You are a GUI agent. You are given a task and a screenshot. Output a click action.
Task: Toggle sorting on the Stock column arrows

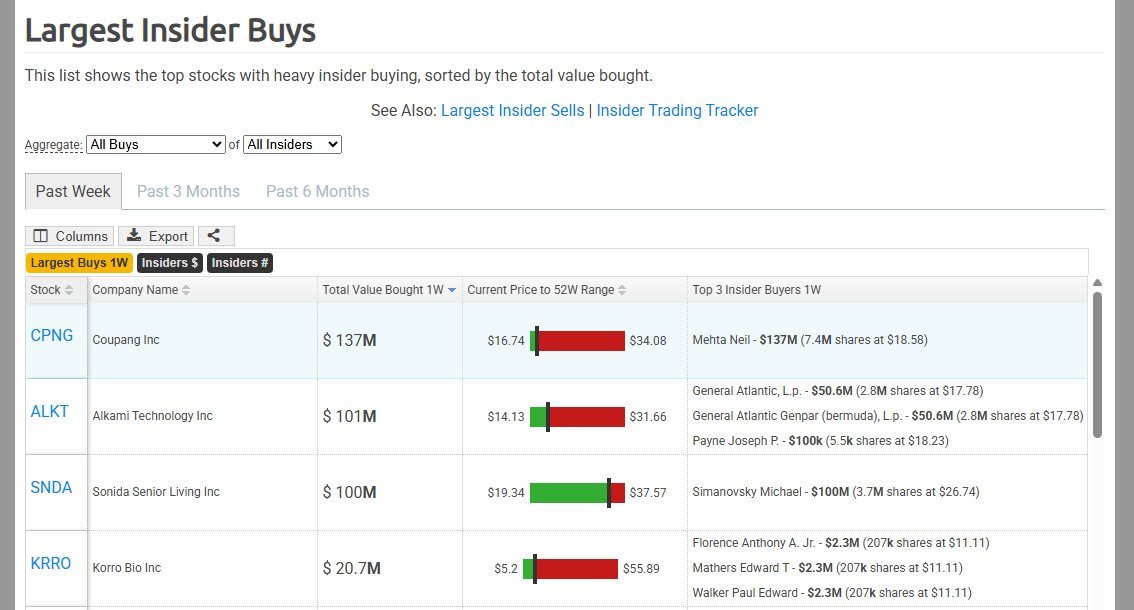(x=68, y=290)
